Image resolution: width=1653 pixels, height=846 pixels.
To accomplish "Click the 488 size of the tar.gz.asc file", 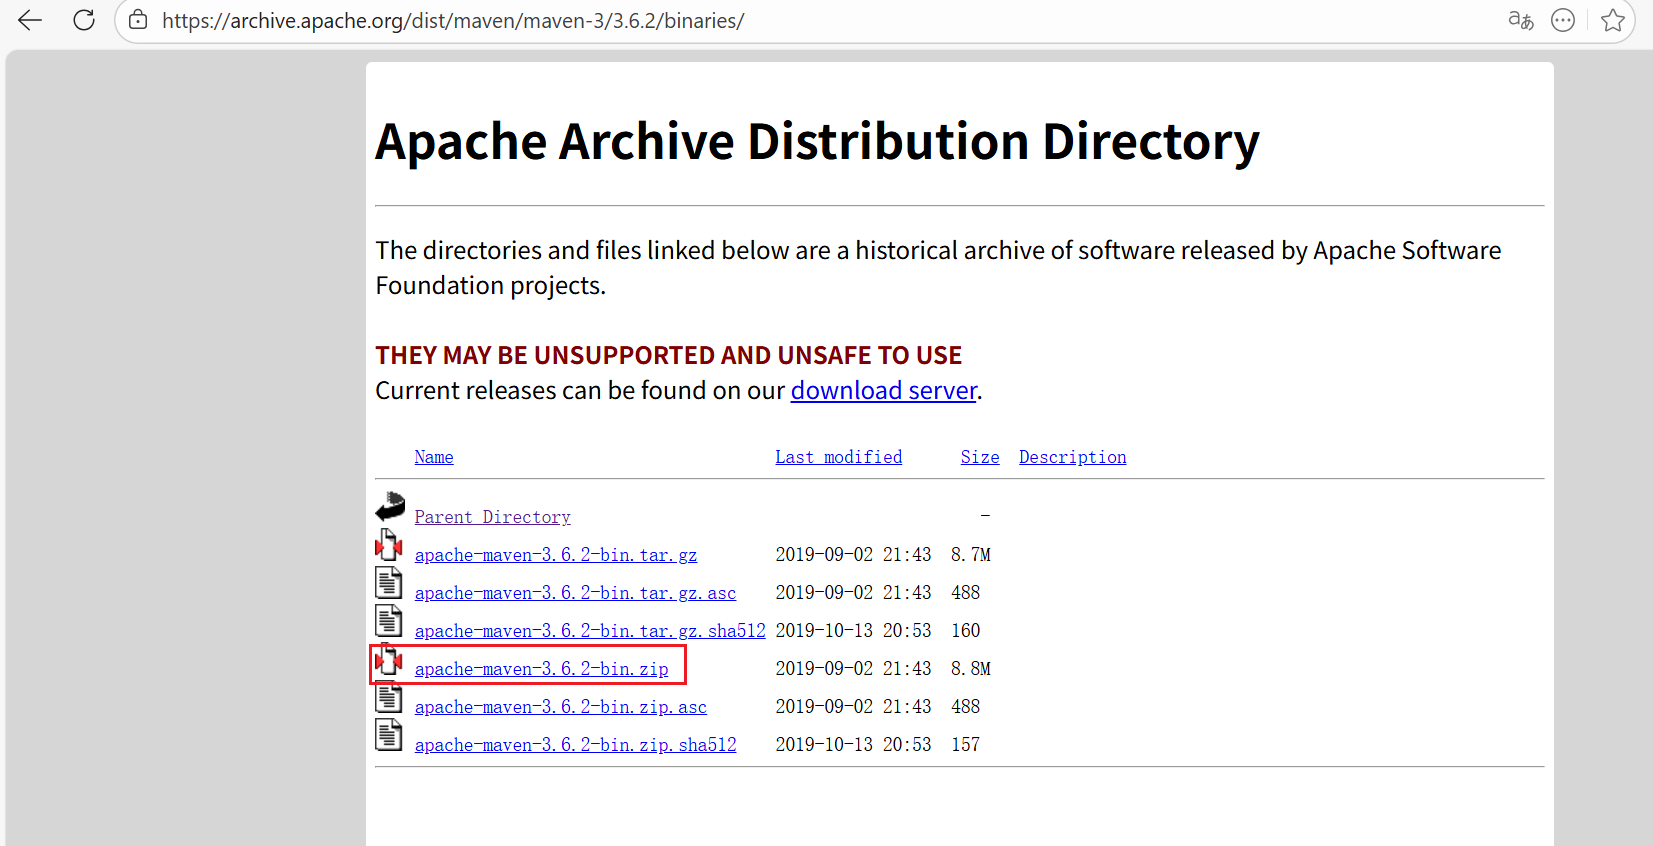I will [966, 593].
